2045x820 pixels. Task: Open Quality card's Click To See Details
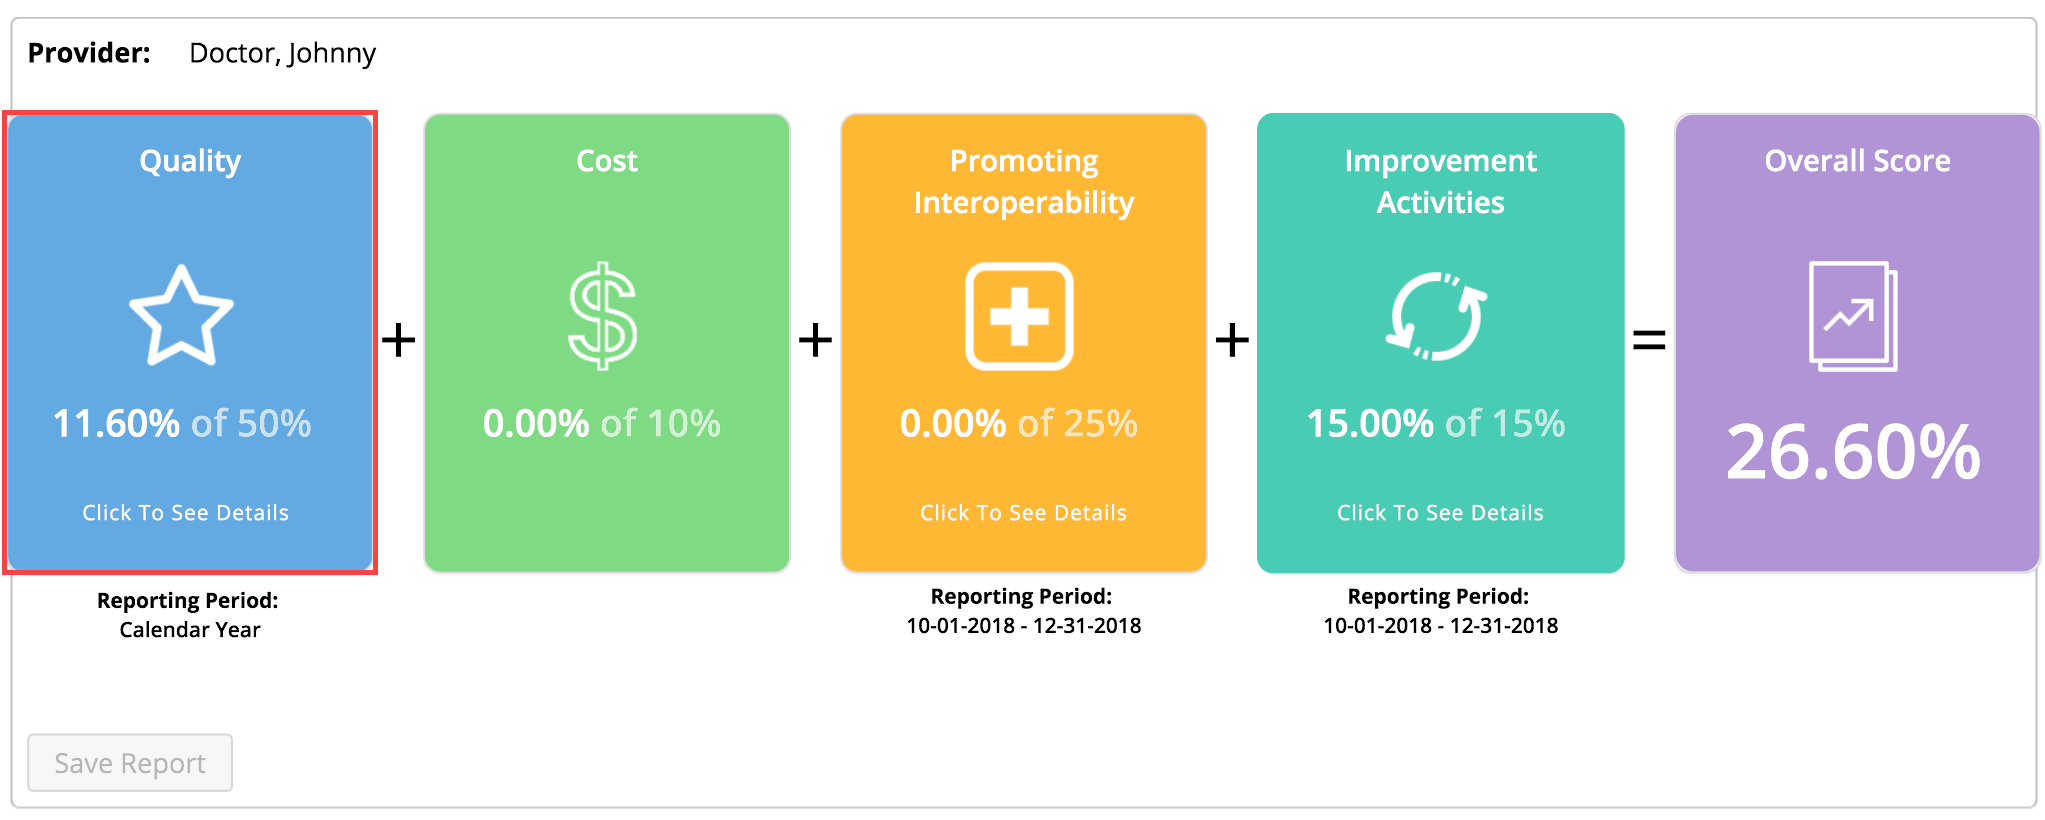click(185, 513)
